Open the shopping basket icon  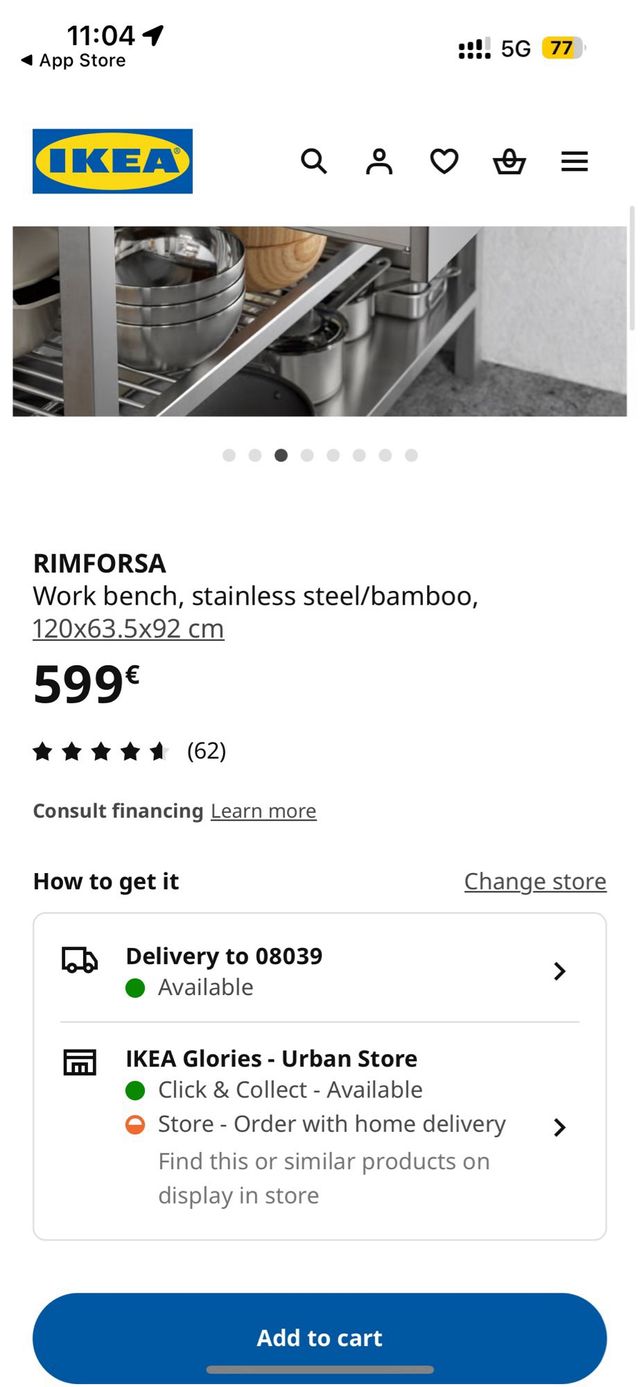(x=509, y=161)
